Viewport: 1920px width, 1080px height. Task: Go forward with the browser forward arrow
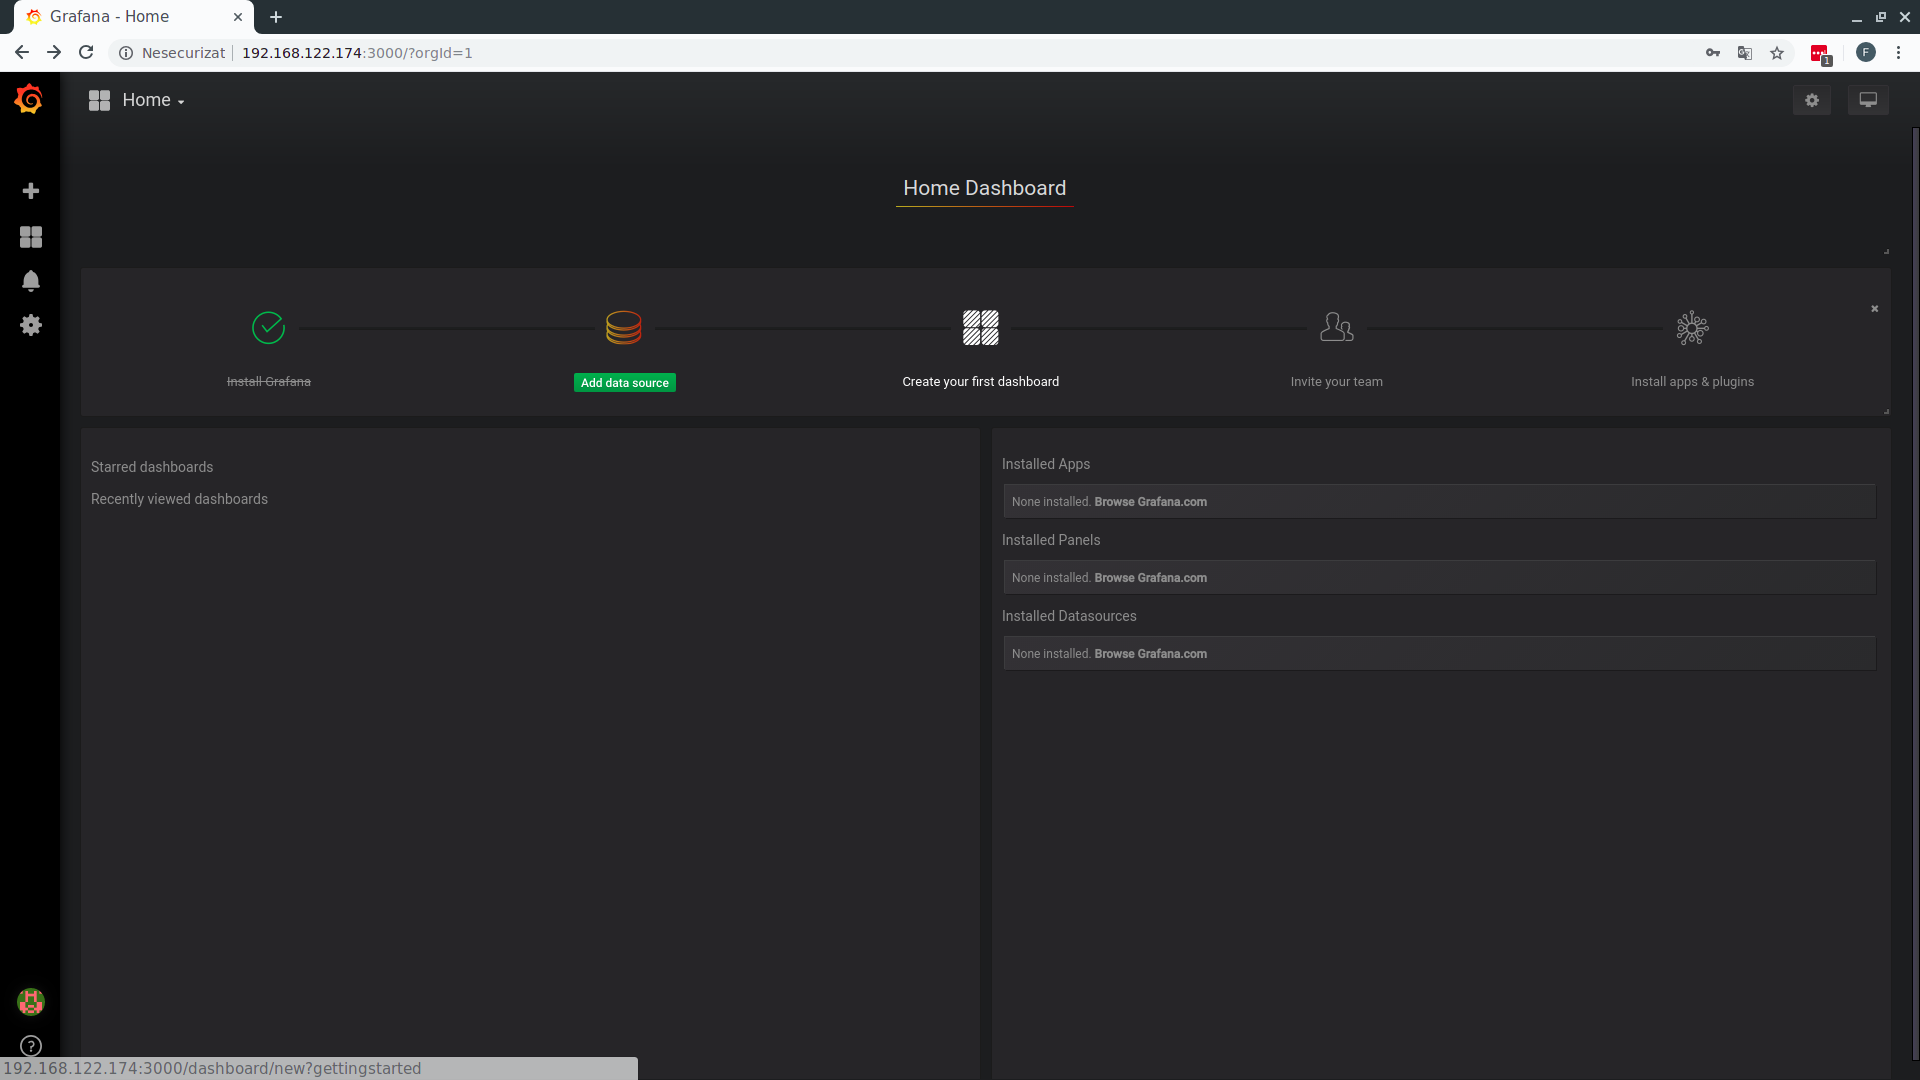pos(54,53)
